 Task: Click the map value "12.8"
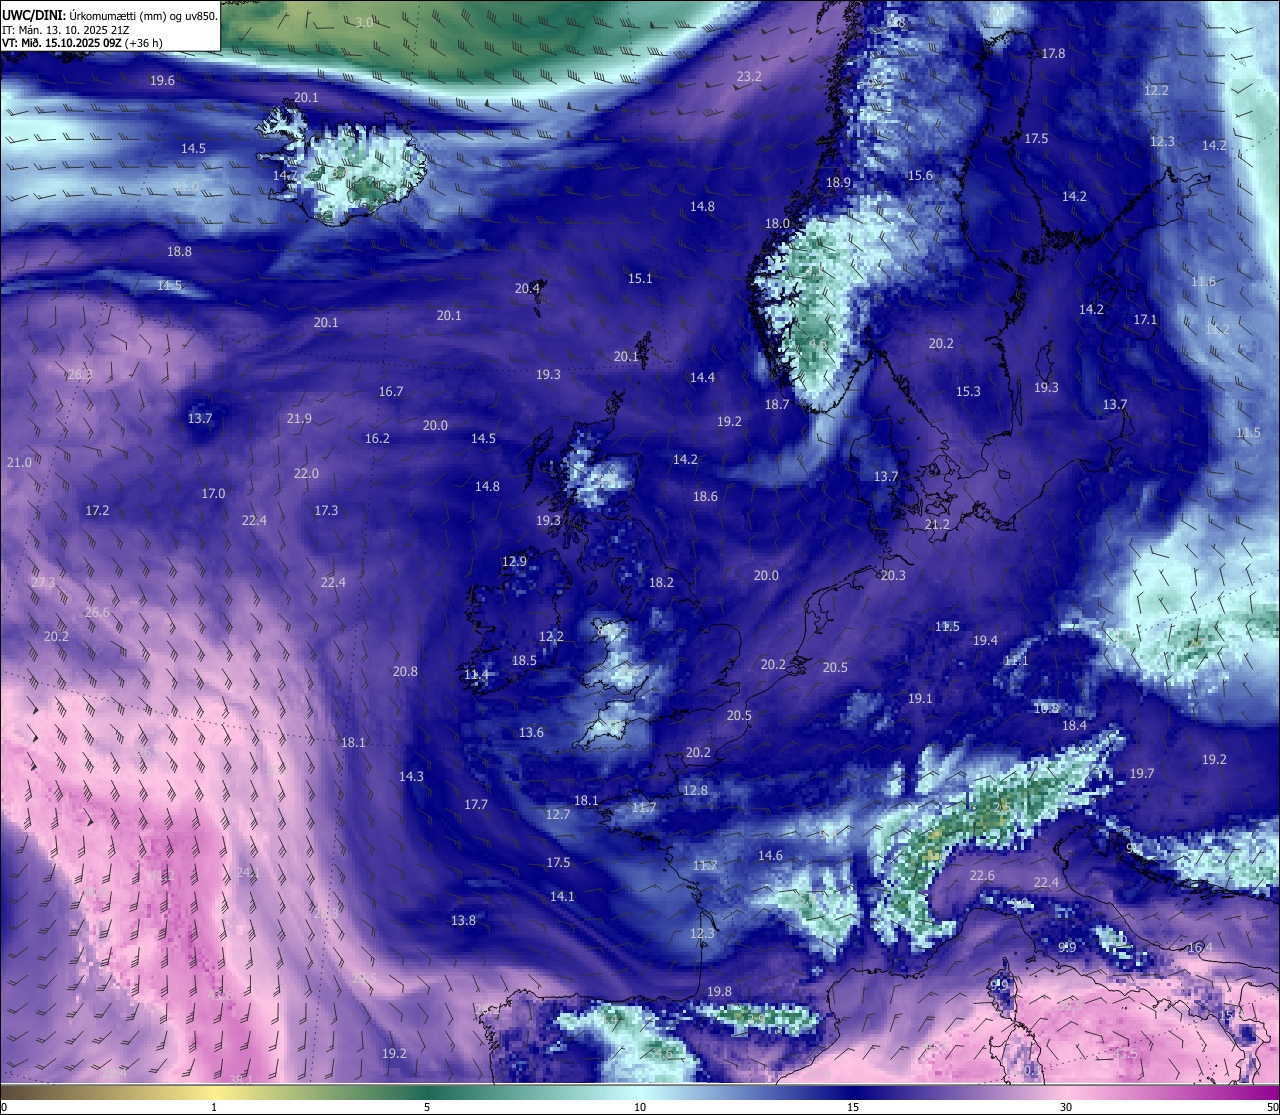point(695,791)
